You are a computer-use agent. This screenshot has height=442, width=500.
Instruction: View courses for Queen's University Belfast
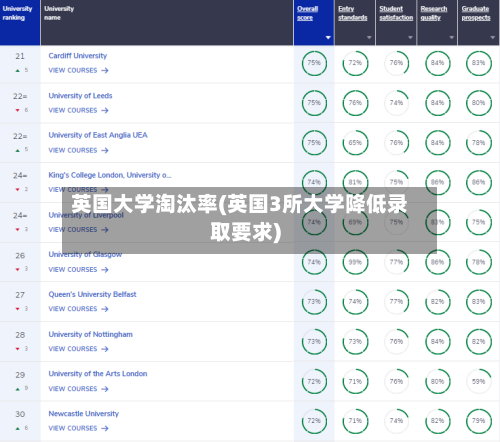78,309
